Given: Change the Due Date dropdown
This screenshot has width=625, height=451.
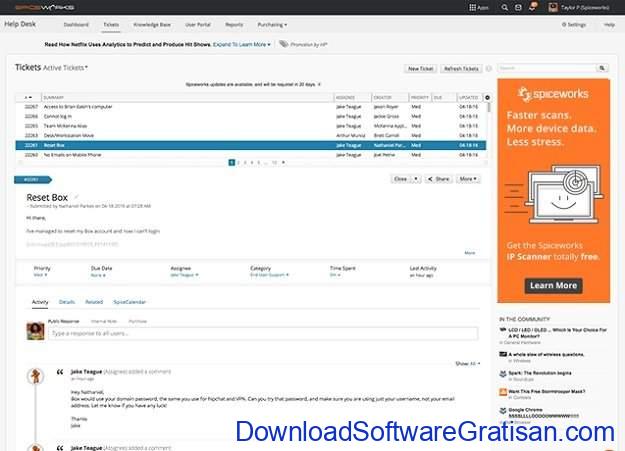Looking at the screenshot, I should [x=98, y=275].
